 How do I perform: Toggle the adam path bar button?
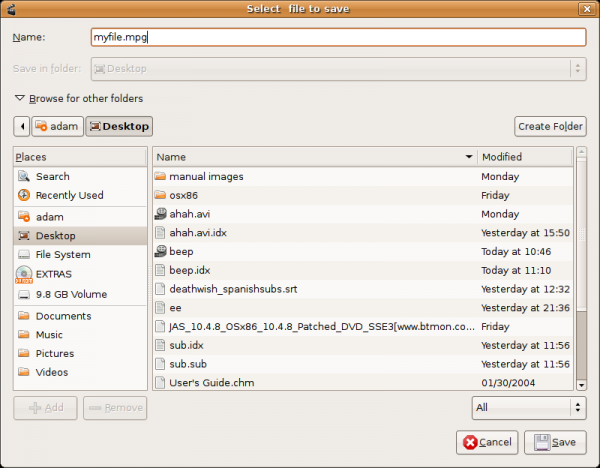(x=57, y=127)
